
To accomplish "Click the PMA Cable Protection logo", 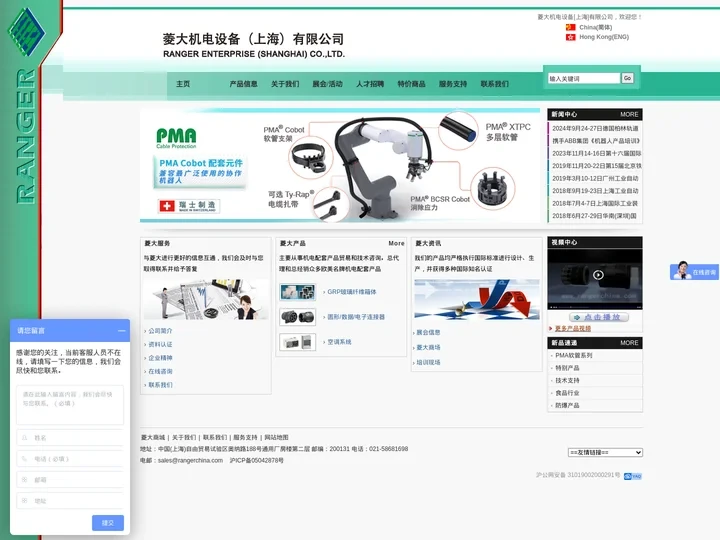I will point(176,138).
